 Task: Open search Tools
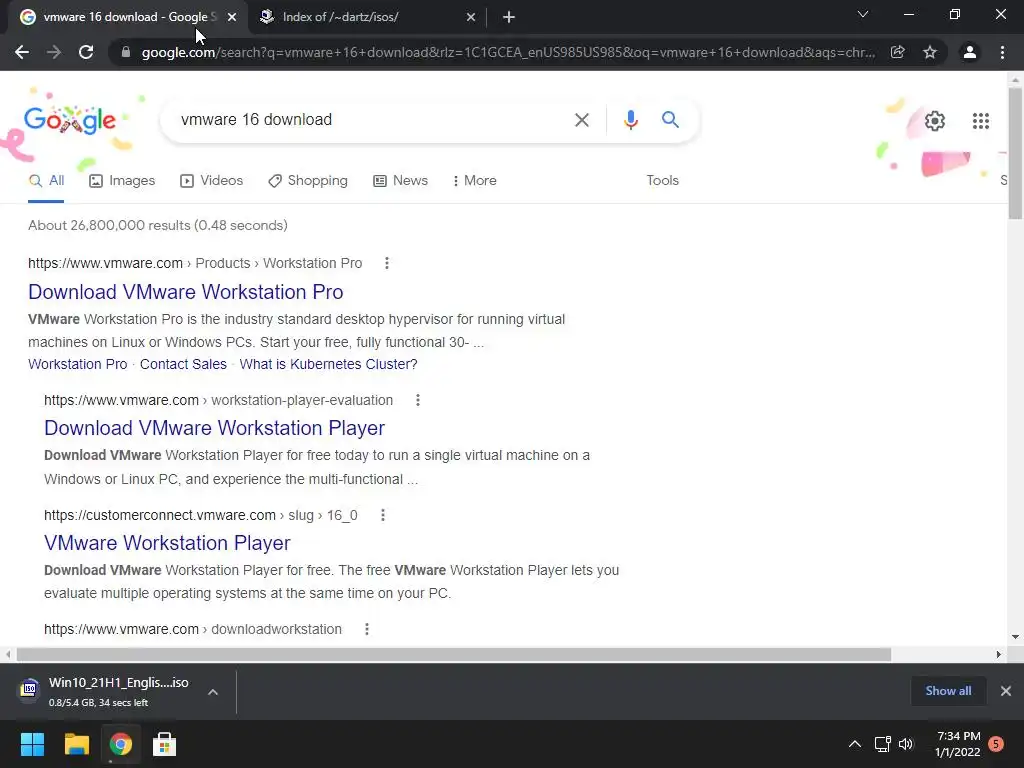click(662, 181)
